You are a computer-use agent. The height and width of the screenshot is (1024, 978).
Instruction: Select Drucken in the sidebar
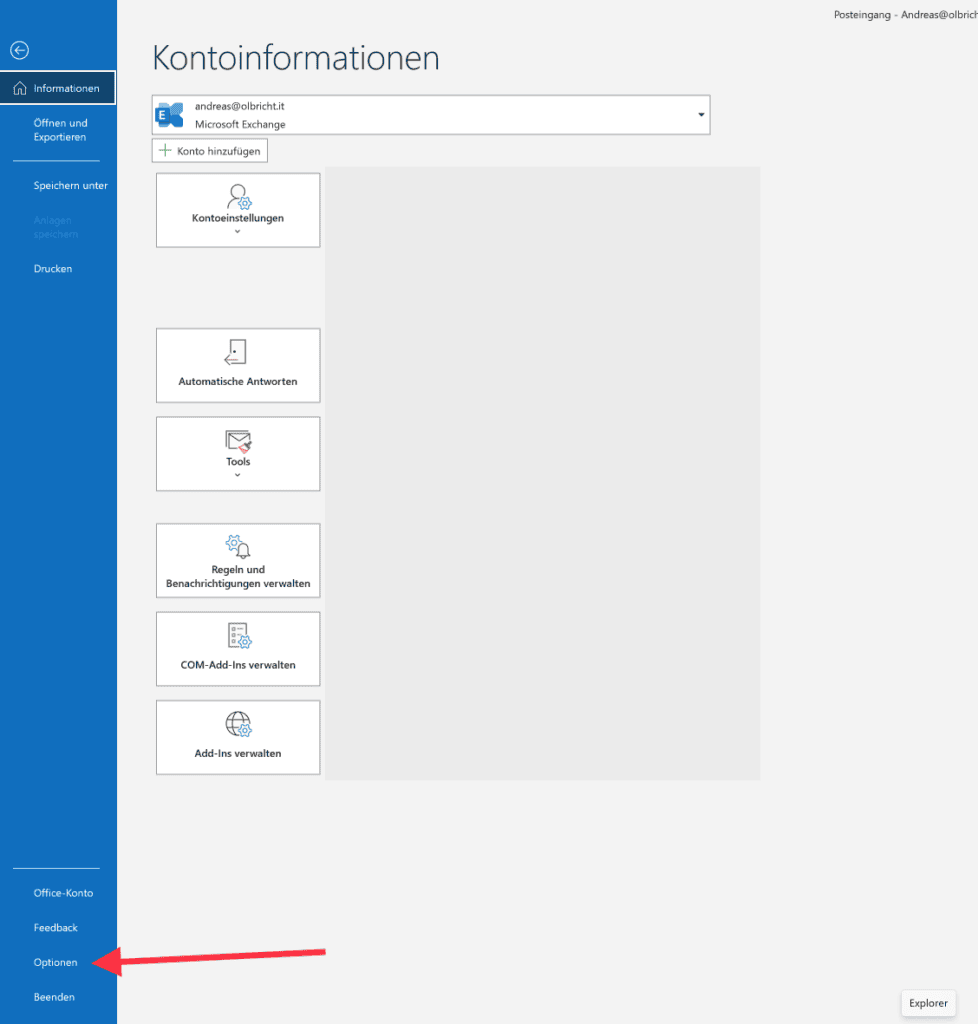tap(53, 268)
